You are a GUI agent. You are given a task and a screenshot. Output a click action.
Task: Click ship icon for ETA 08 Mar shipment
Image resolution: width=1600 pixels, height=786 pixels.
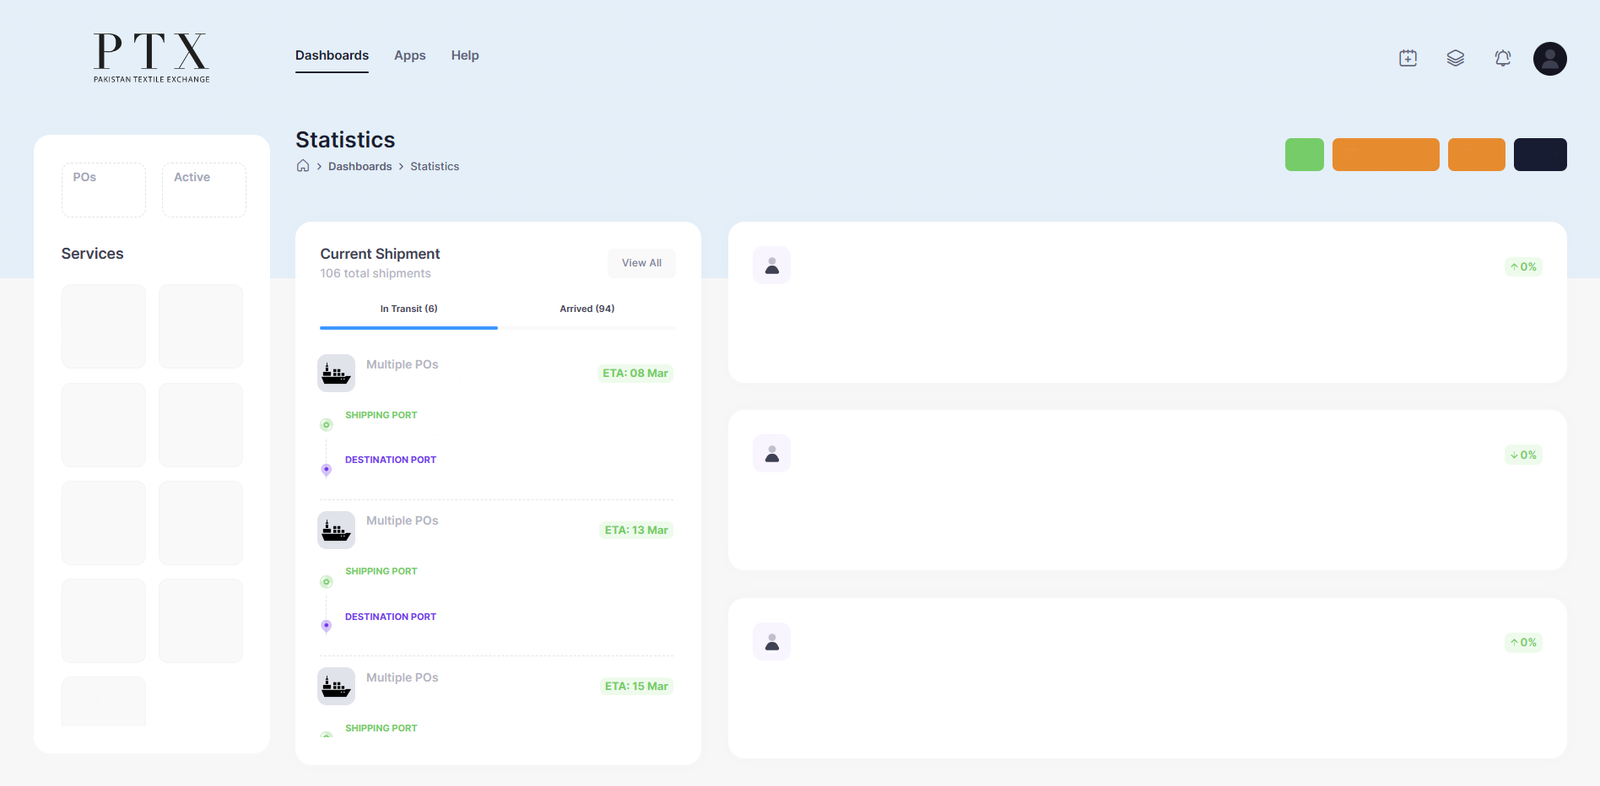pyautogui.click(x=336, y=373)
